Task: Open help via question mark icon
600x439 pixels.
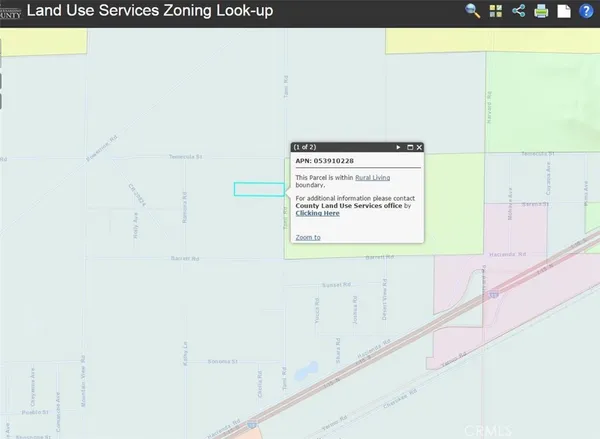Action: point(585,11)
